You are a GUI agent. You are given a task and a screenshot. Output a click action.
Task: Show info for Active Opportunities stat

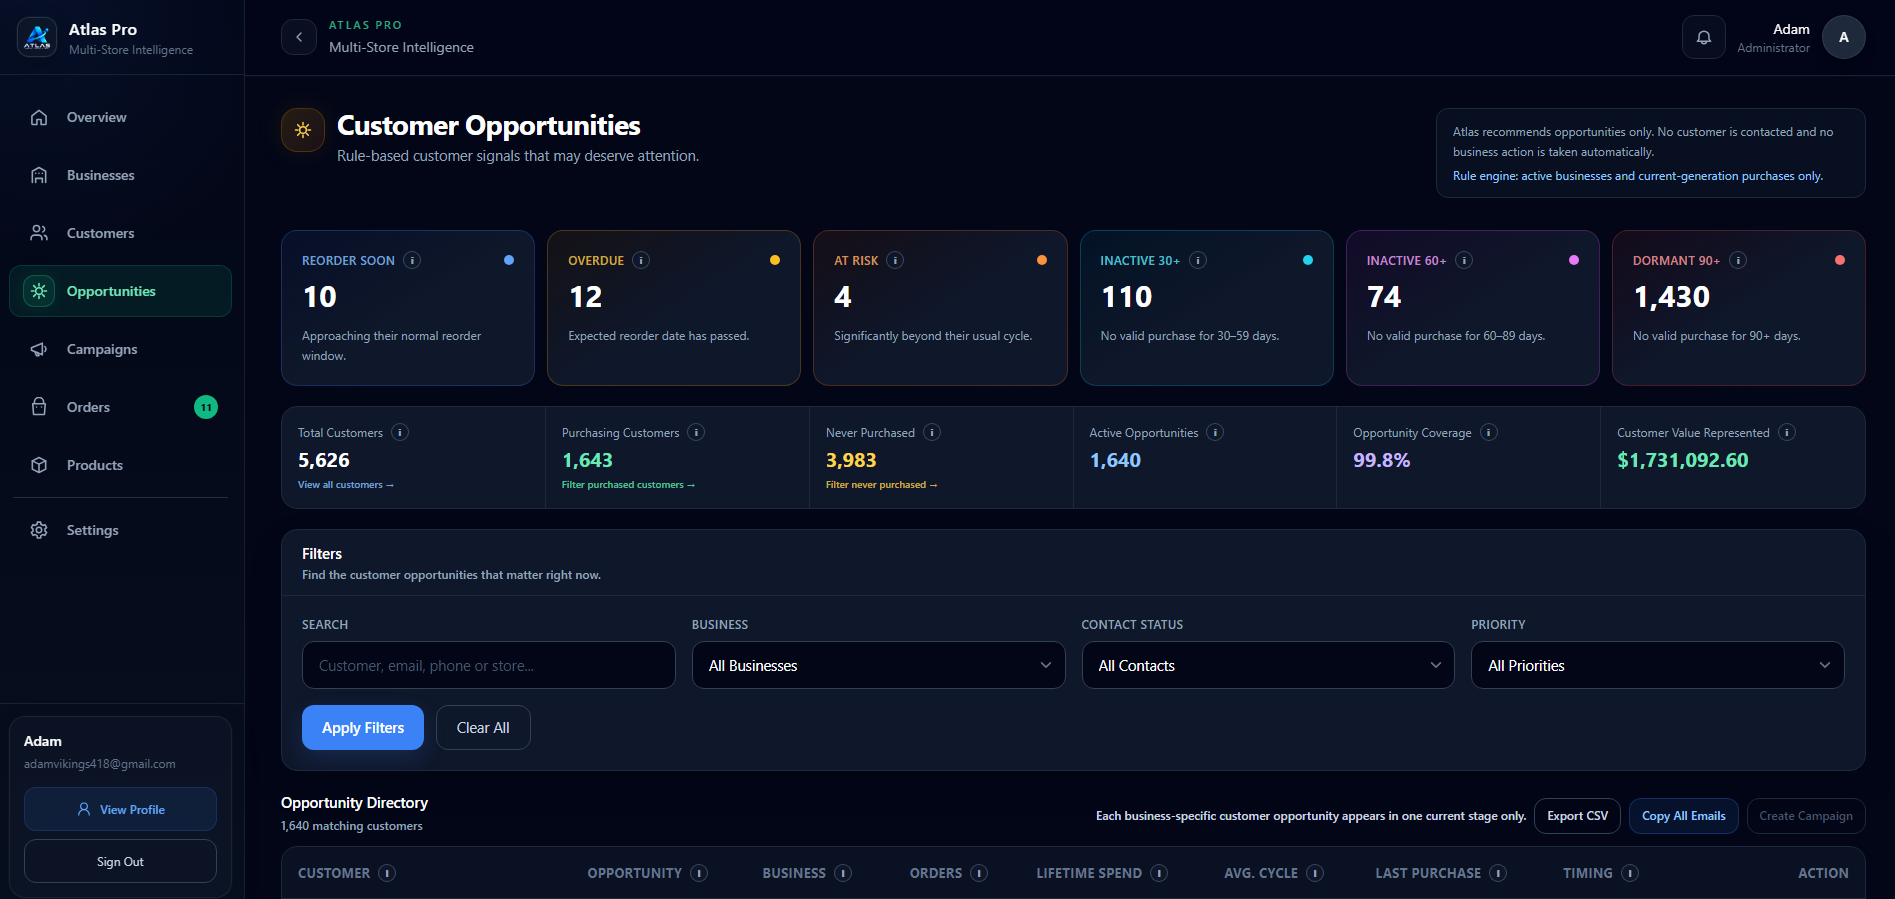[1215, 432]
